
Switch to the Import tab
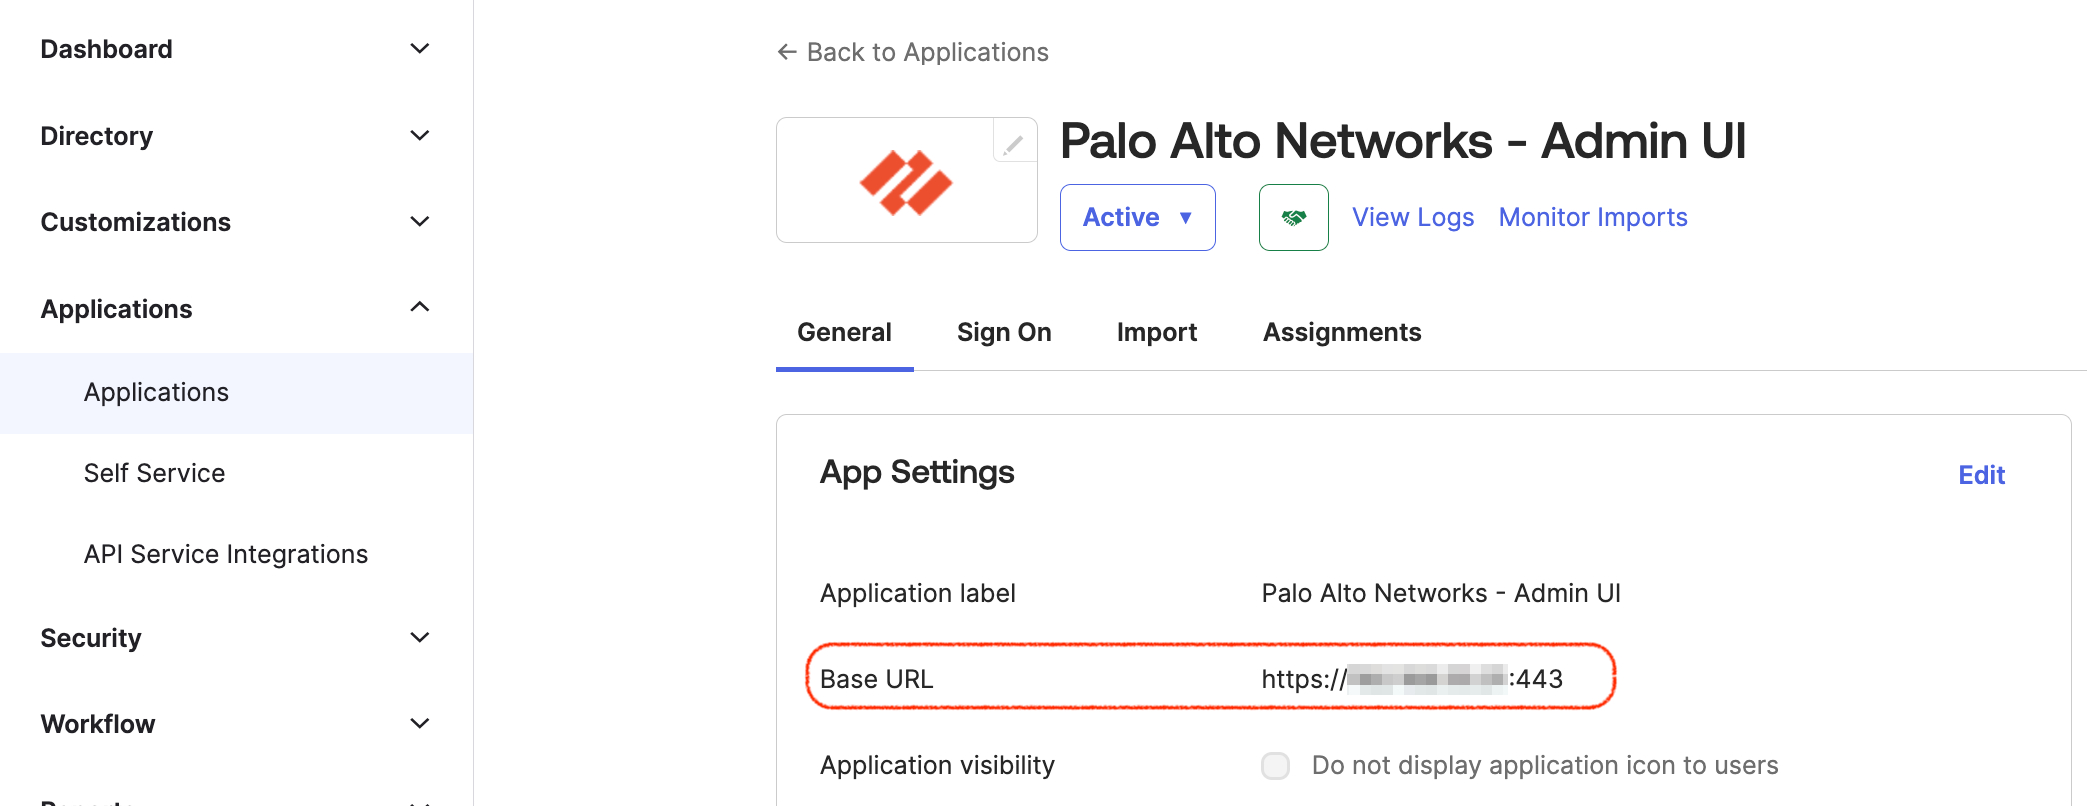[x=1157, y=332]
